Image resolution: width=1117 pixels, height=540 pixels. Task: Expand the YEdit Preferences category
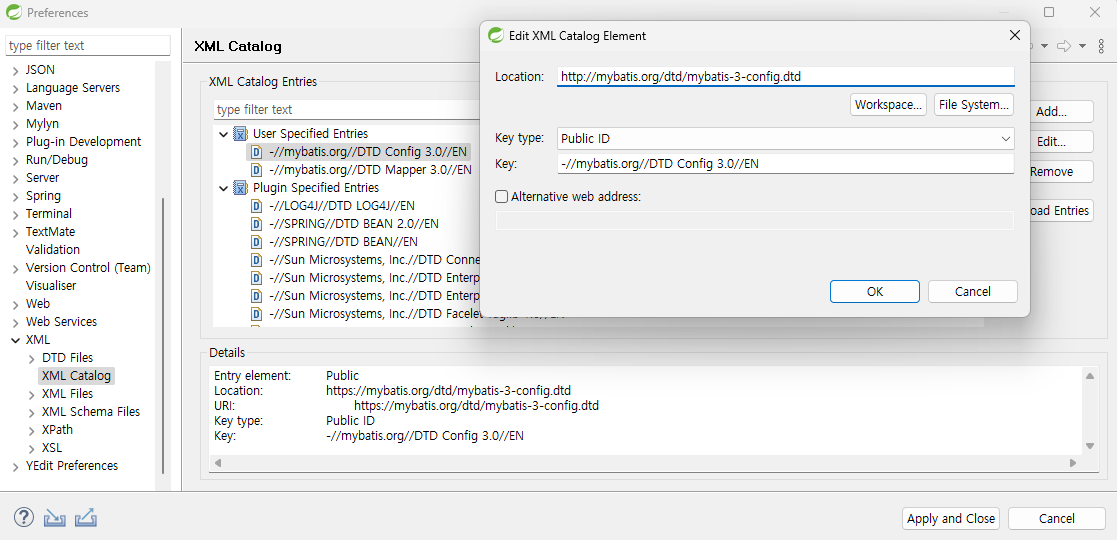[x=15, y=466]
